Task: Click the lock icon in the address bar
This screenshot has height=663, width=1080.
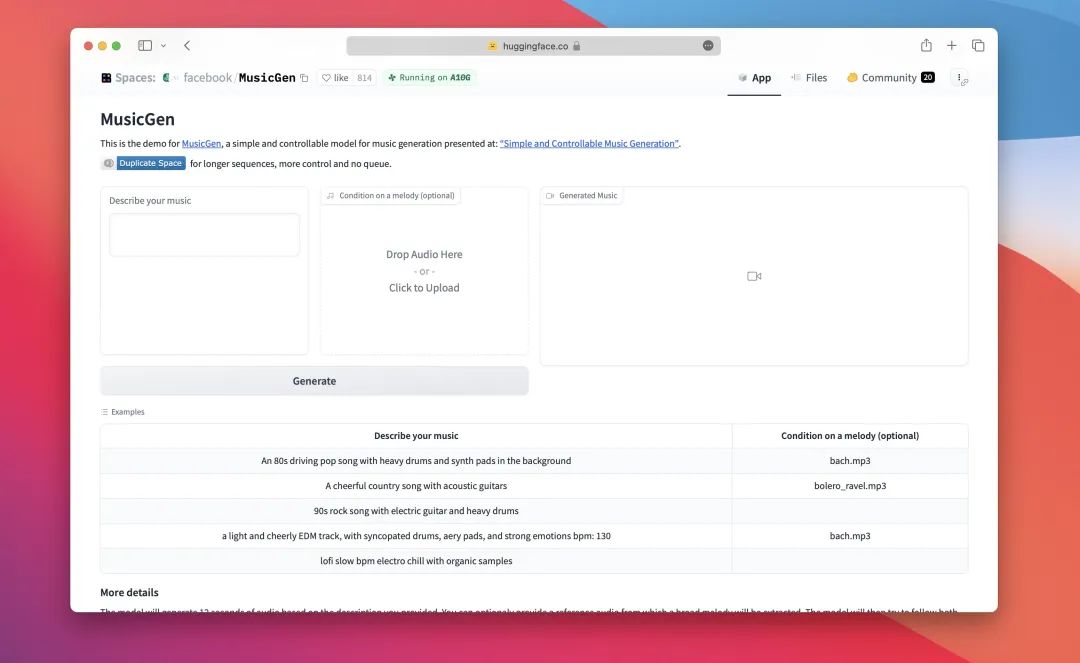Action: click(x=577, y=46)
